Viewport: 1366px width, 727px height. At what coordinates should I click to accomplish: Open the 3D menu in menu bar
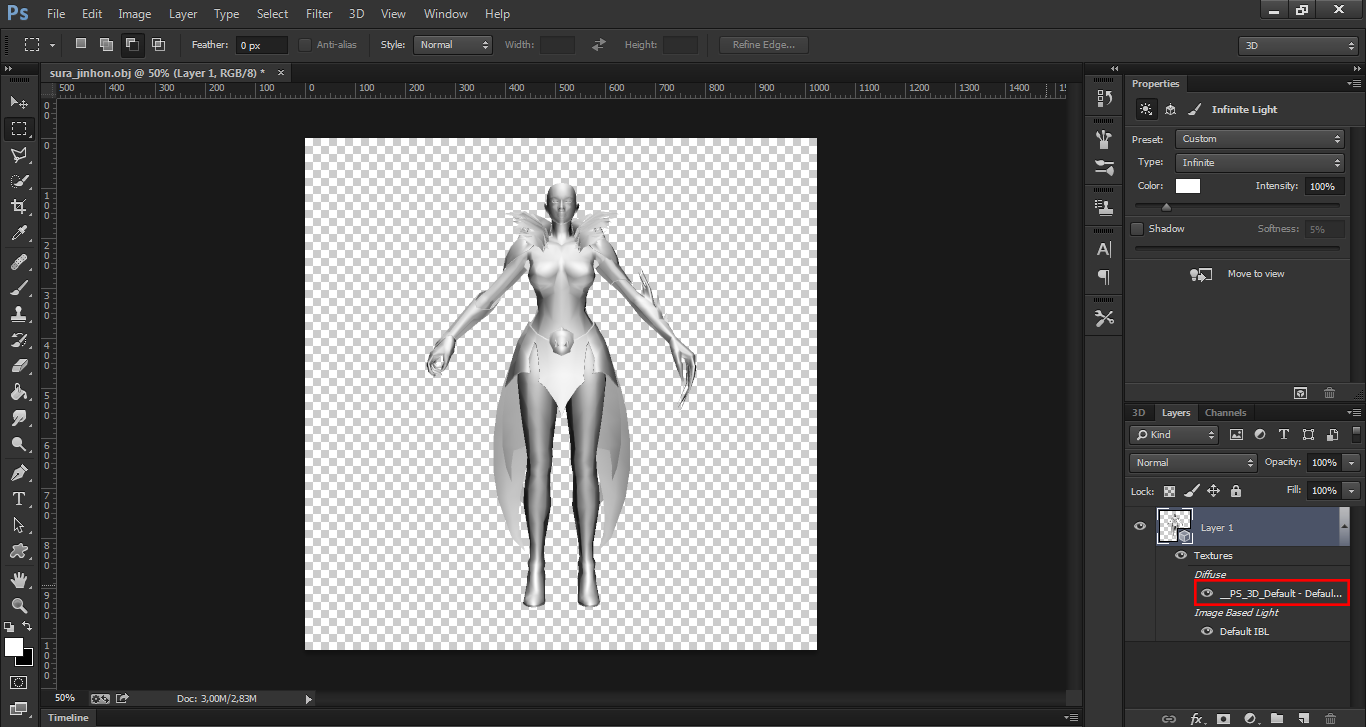point(357,14)
